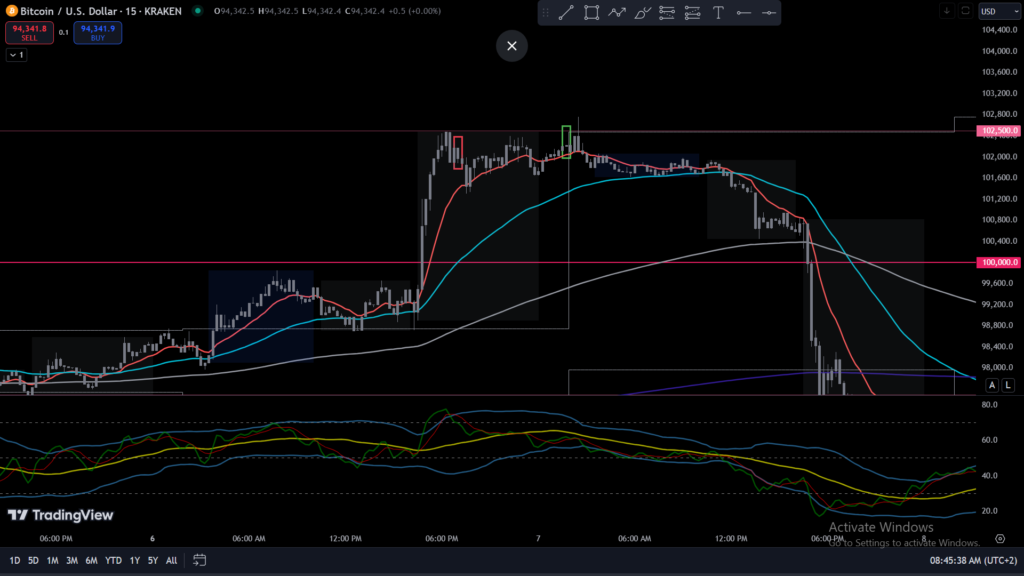Viewport: 1024px width, 576px height.
Task: Click the Bitcoin symbol logo icon
Action: 11,11
